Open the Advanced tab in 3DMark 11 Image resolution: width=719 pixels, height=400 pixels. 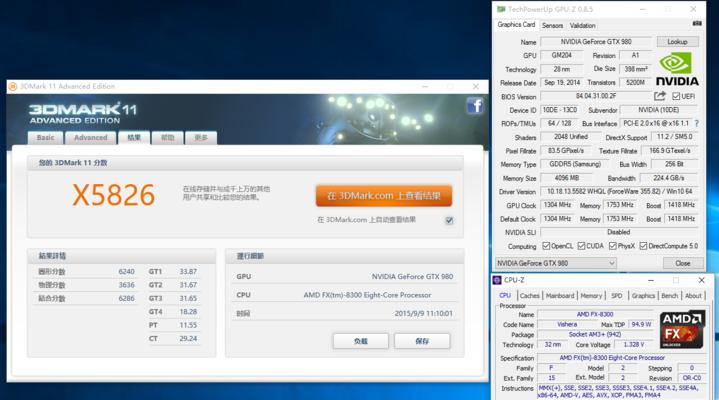click(90, 138)
